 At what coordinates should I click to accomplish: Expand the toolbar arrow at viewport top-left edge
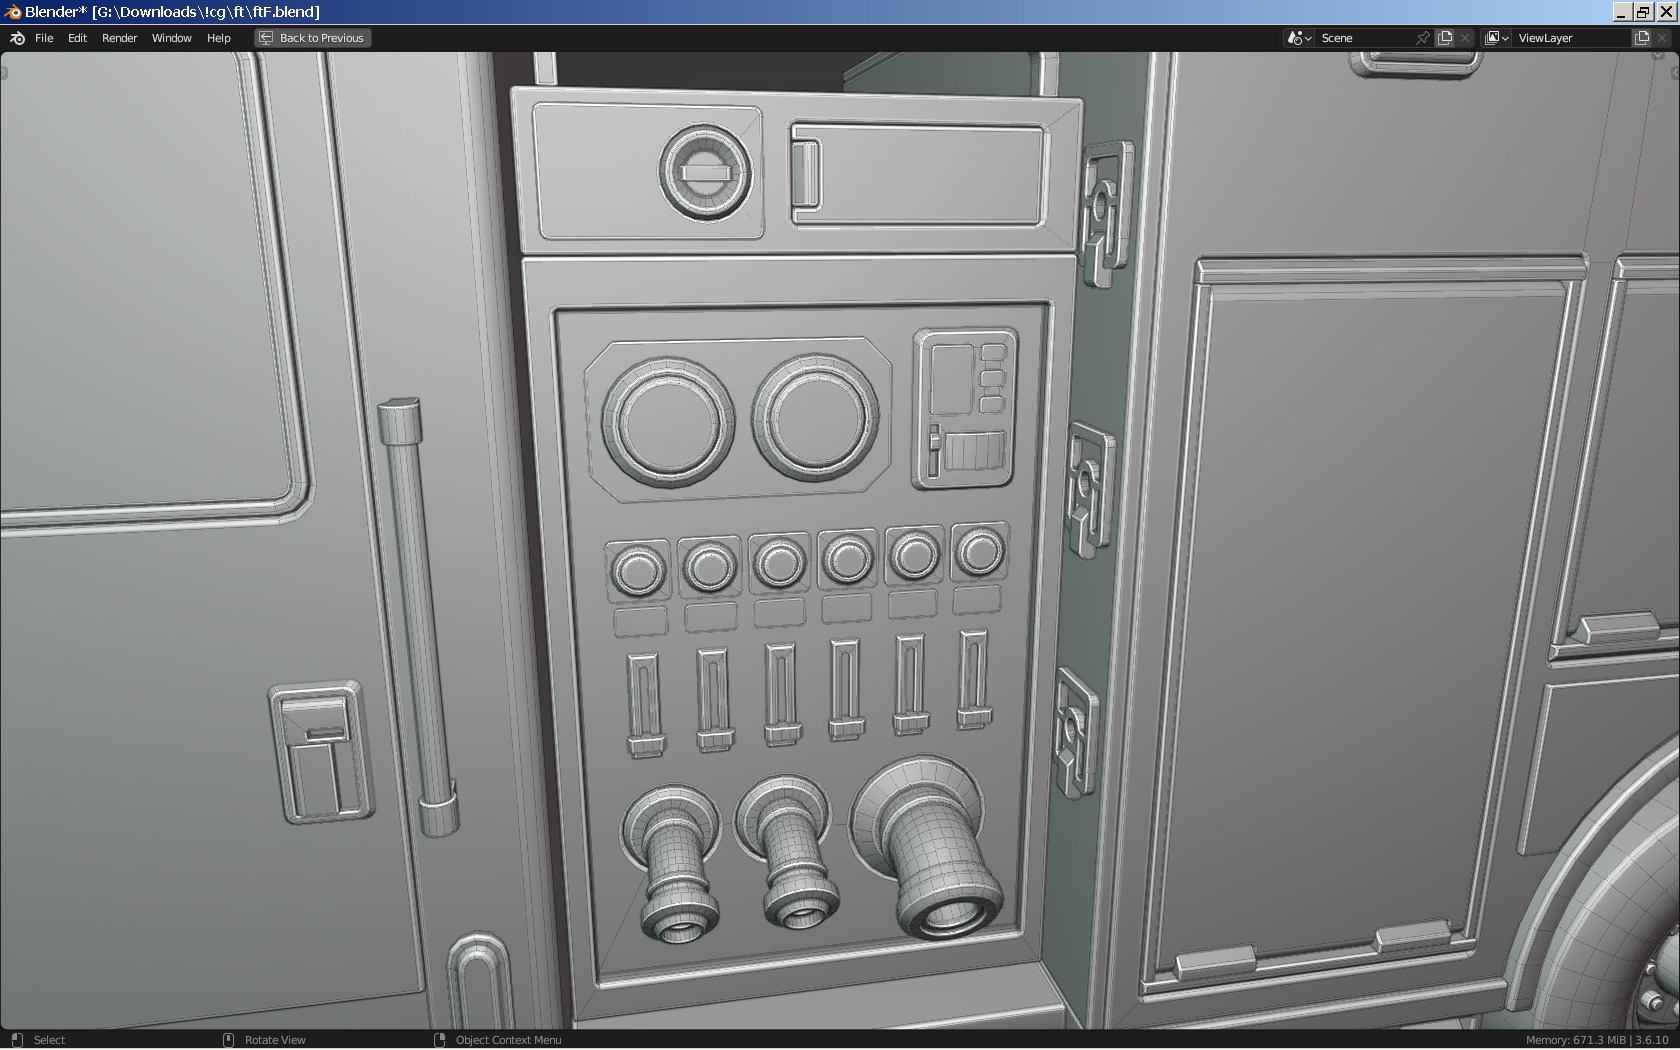tap(4, 73)
